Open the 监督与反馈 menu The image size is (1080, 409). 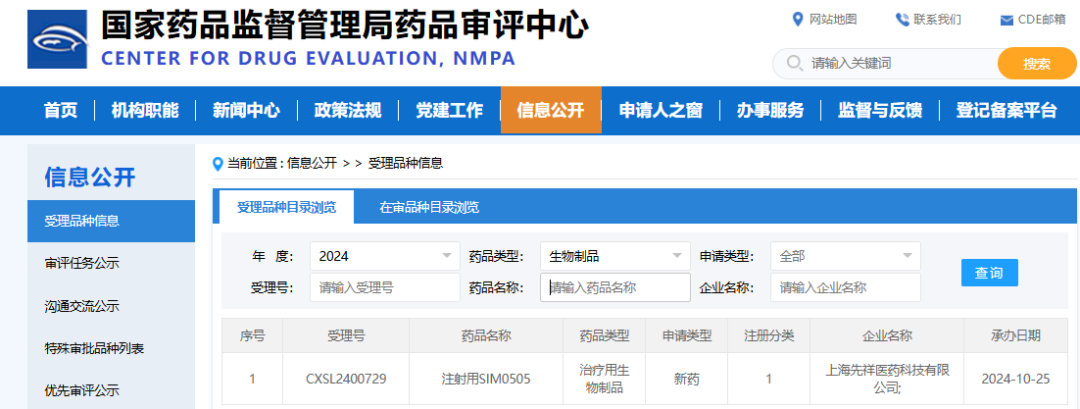tap(880, 110)
